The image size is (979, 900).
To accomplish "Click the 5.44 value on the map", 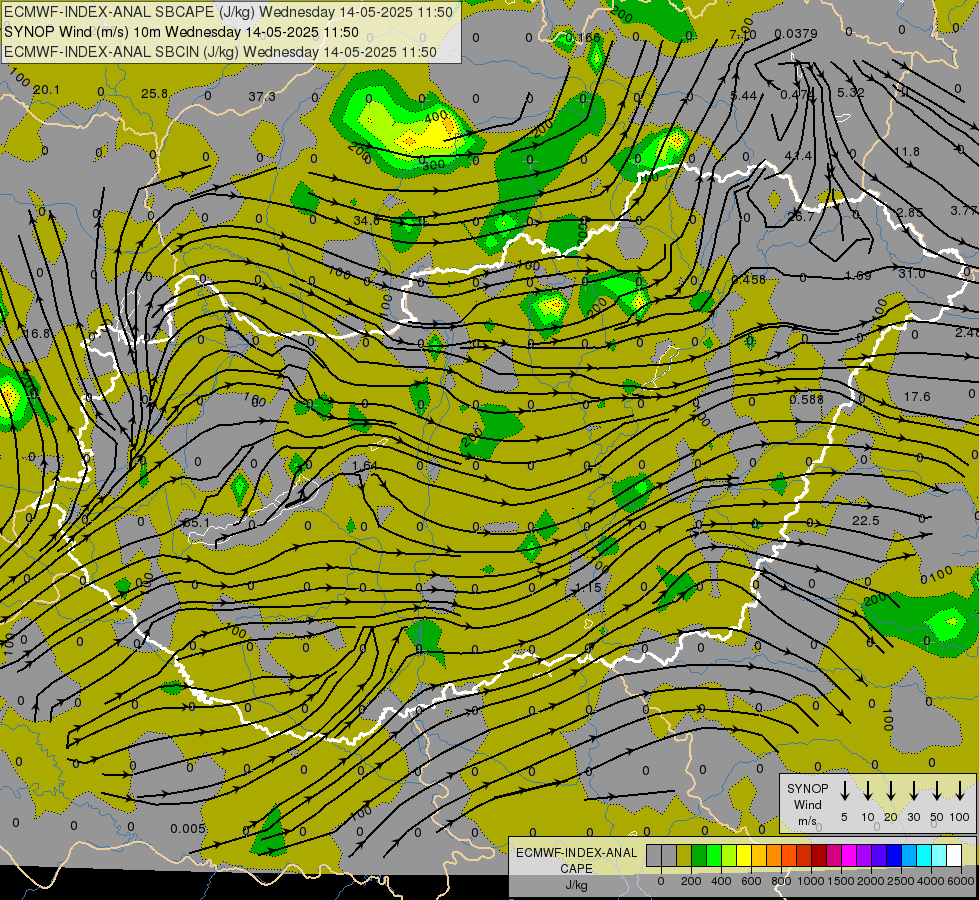I will 743,96.
